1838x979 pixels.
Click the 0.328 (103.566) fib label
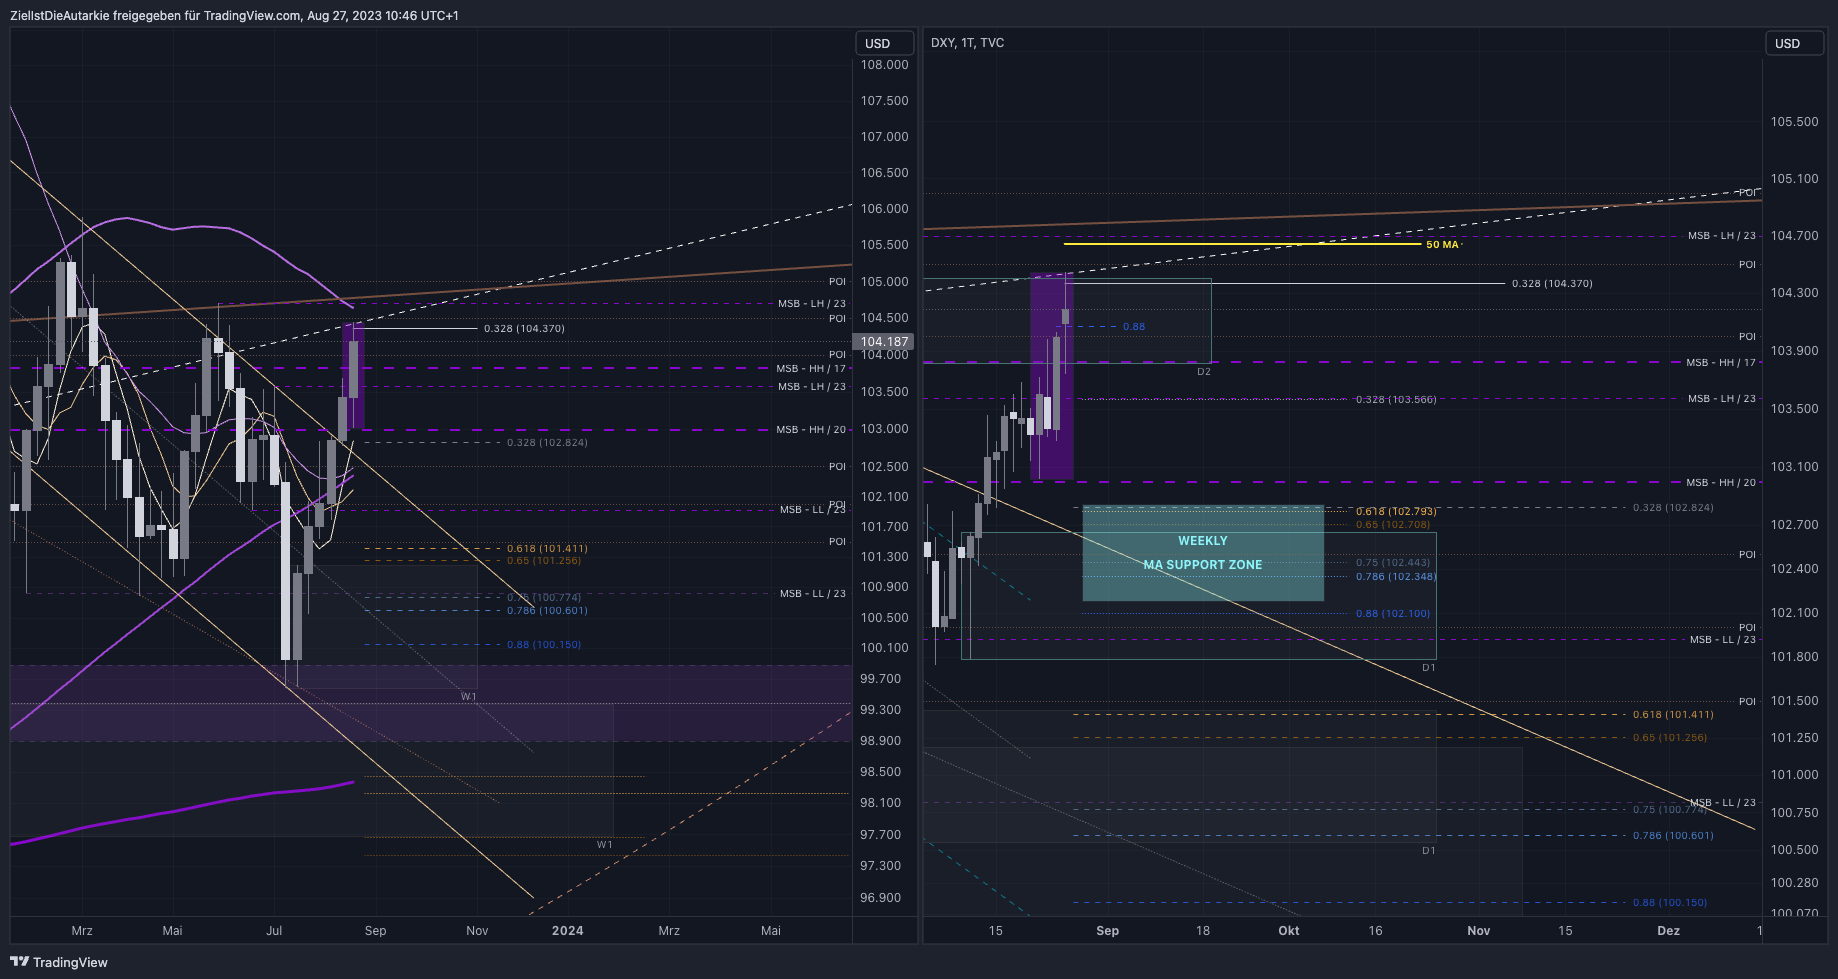pos(1395,400)
